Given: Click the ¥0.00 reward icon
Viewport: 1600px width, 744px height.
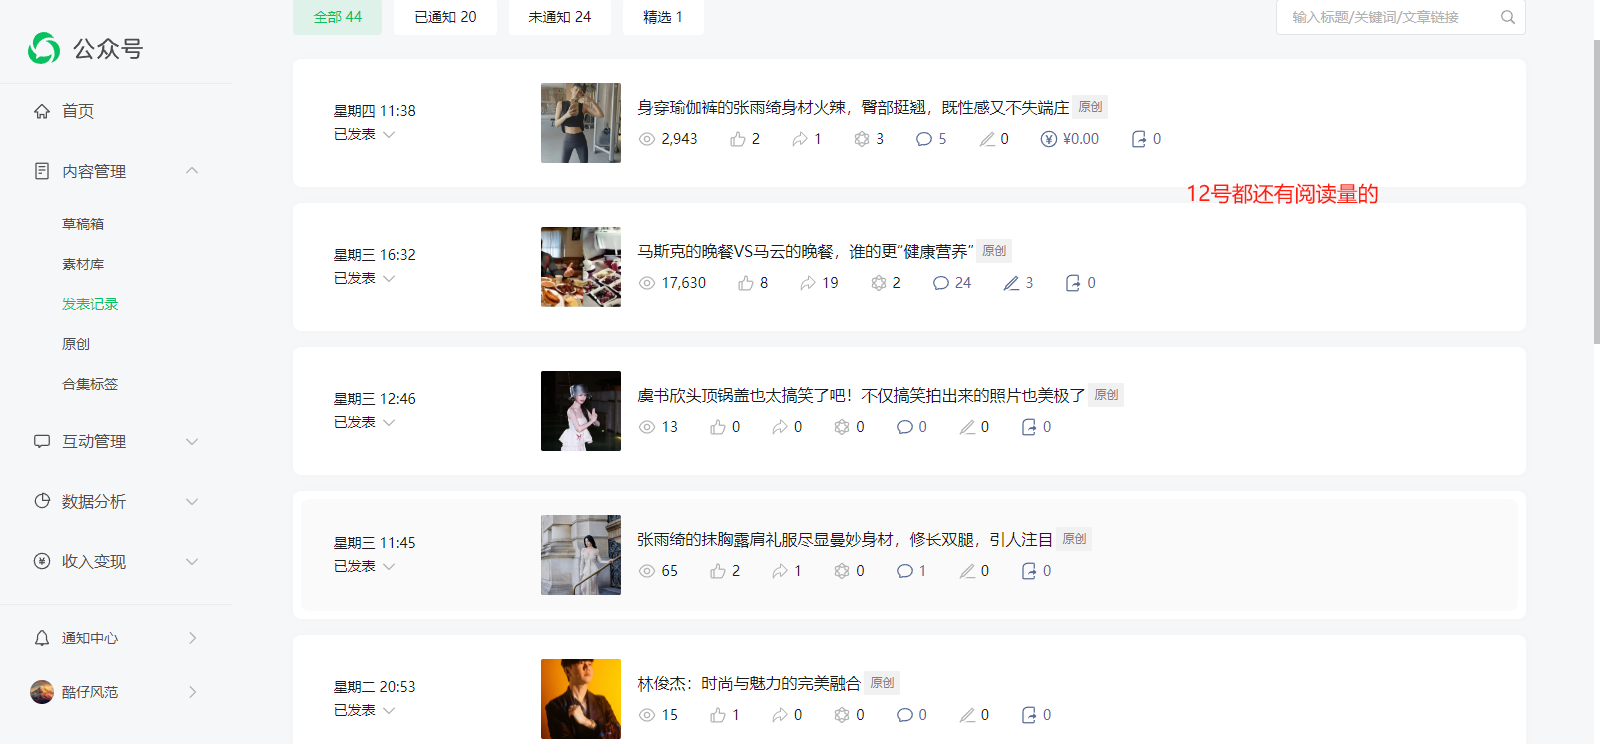Looking at the screenshot, I should [1049, 139].
